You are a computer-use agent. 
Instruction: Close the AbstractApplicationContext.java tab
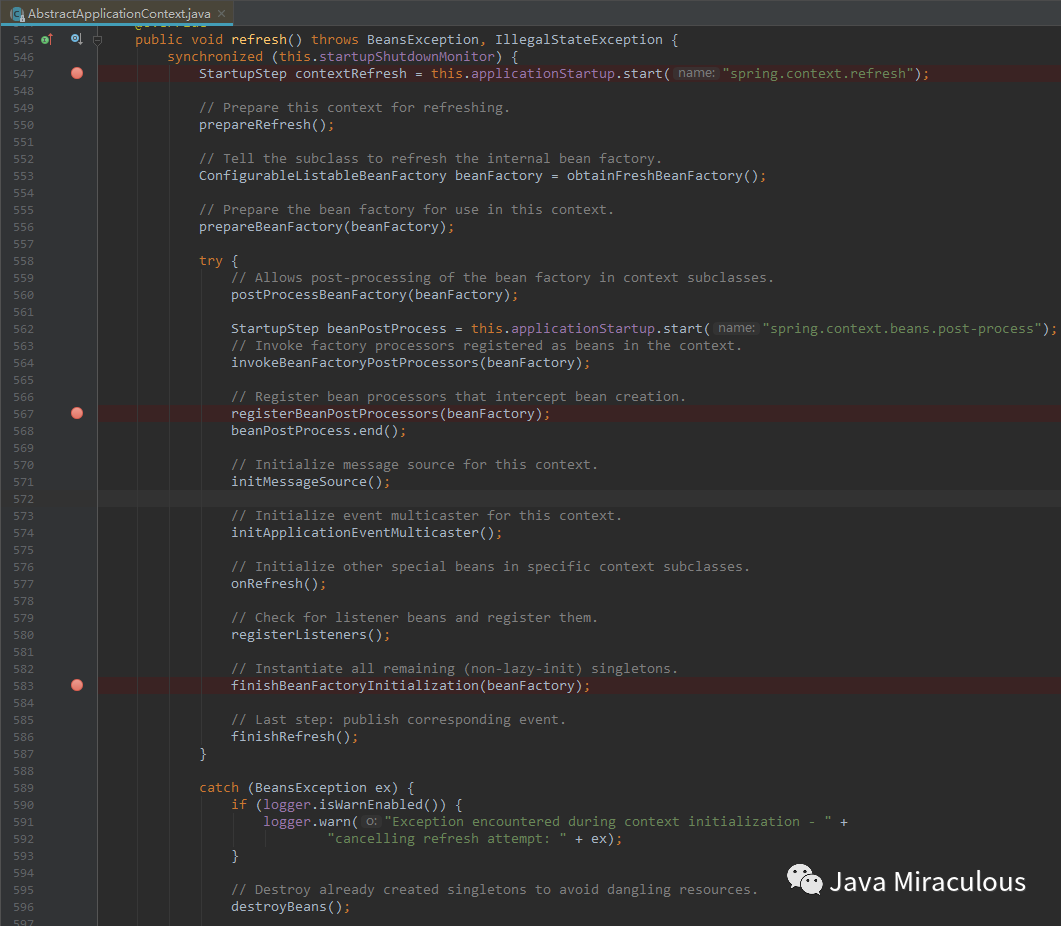point(221,13)
